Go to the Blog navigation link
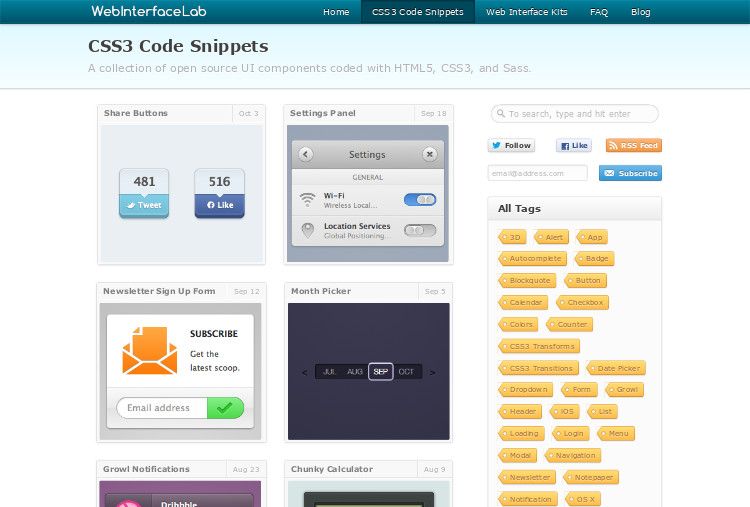 click(x=640, y=12)
